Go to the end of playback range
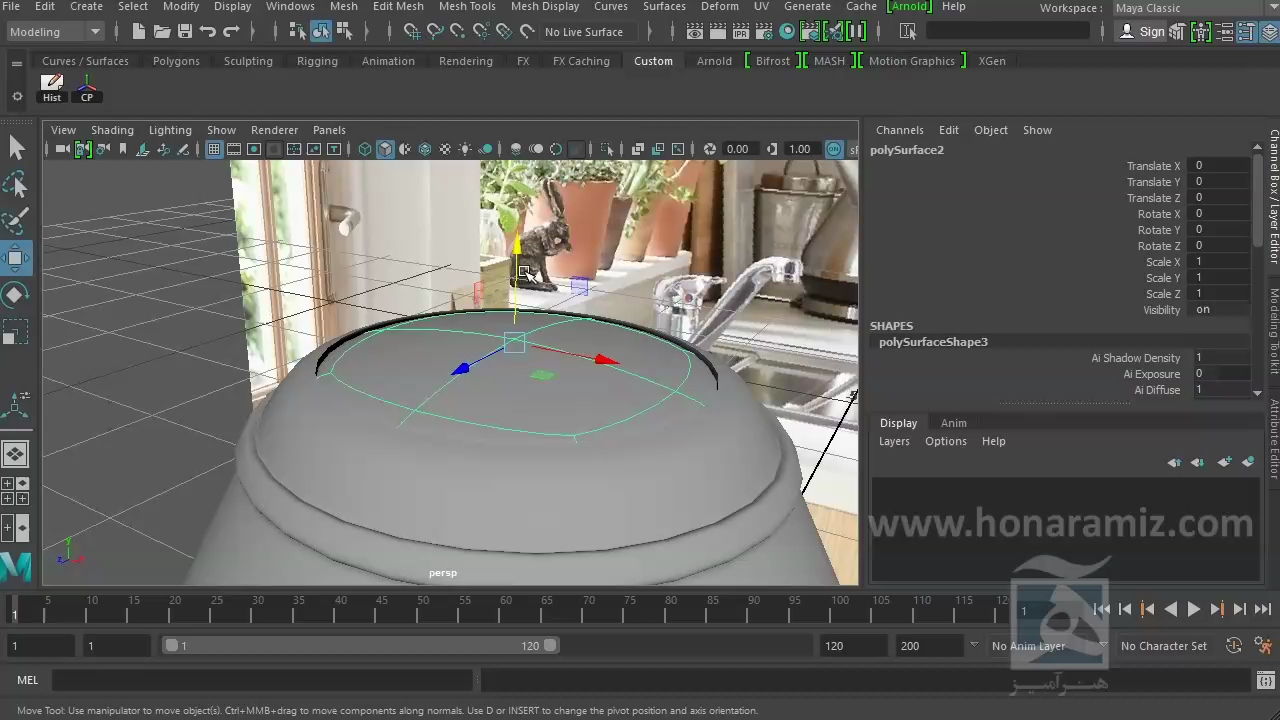The image size is (1280, 720). tap(1263, 609)
